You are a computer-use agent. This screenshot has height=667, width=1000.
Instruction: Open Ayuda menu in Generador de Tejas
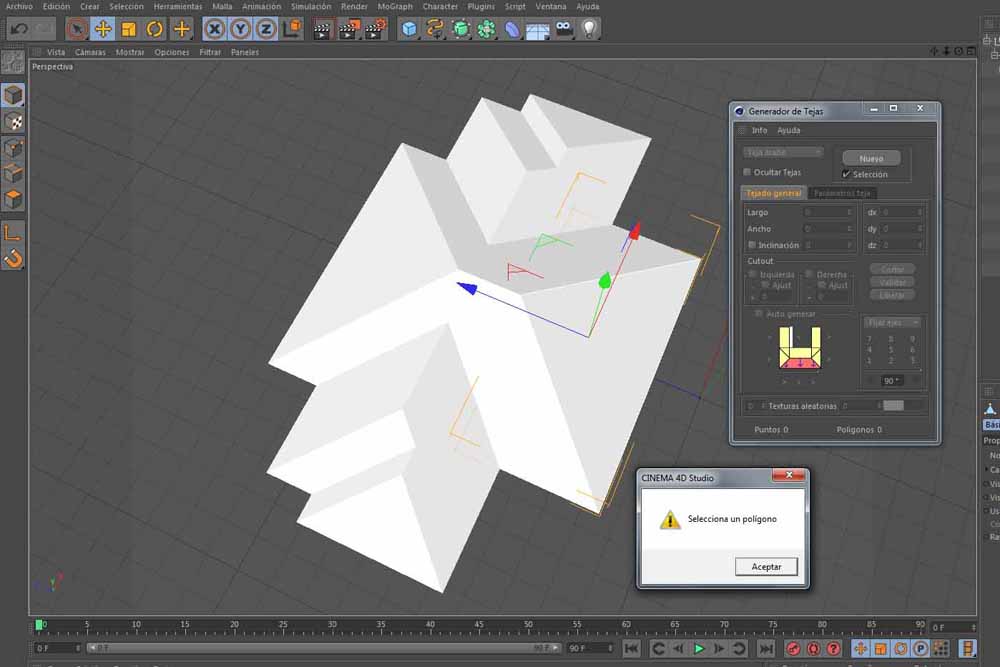(788, 130)
